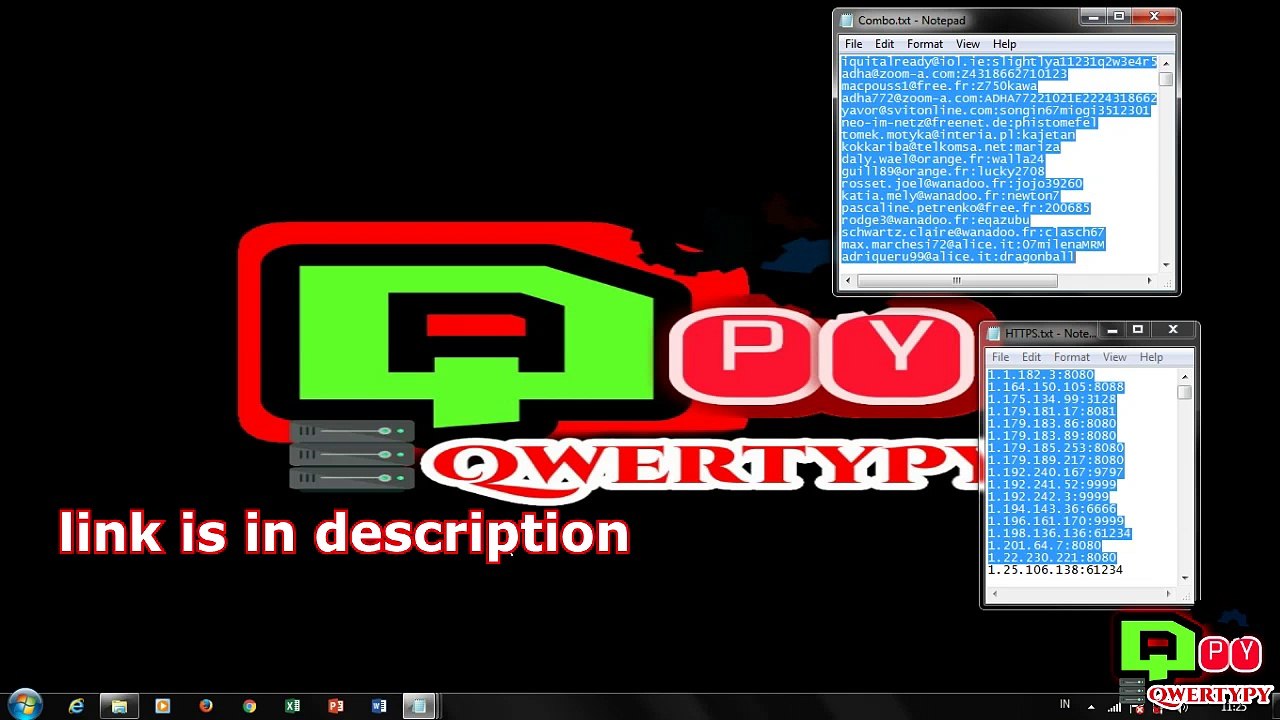Click the left scroll arrow in Combo.txt
This screenshot has height=720, width=1280.
click(848, 281)
